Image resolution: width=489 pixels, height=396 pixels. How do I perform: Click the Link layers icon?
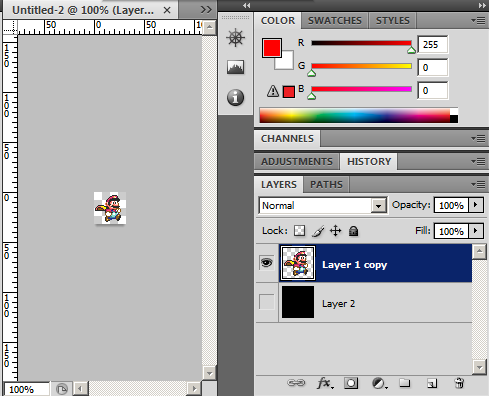click(296, 383)
